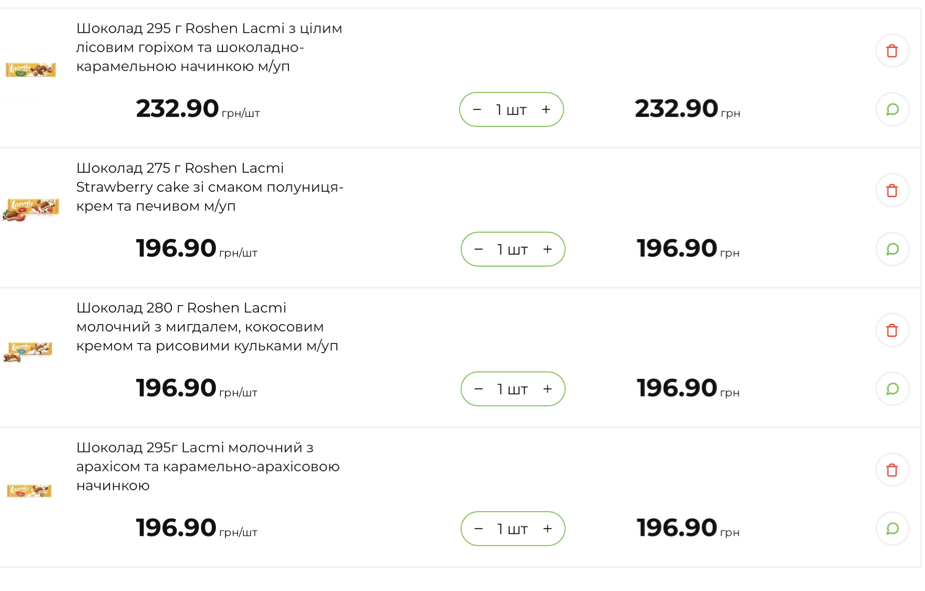The width and height of the screenshot is (925, 591).
Task: Decrease quantity of 295 г hazelnut chocolate
Action: click(477, 110)
